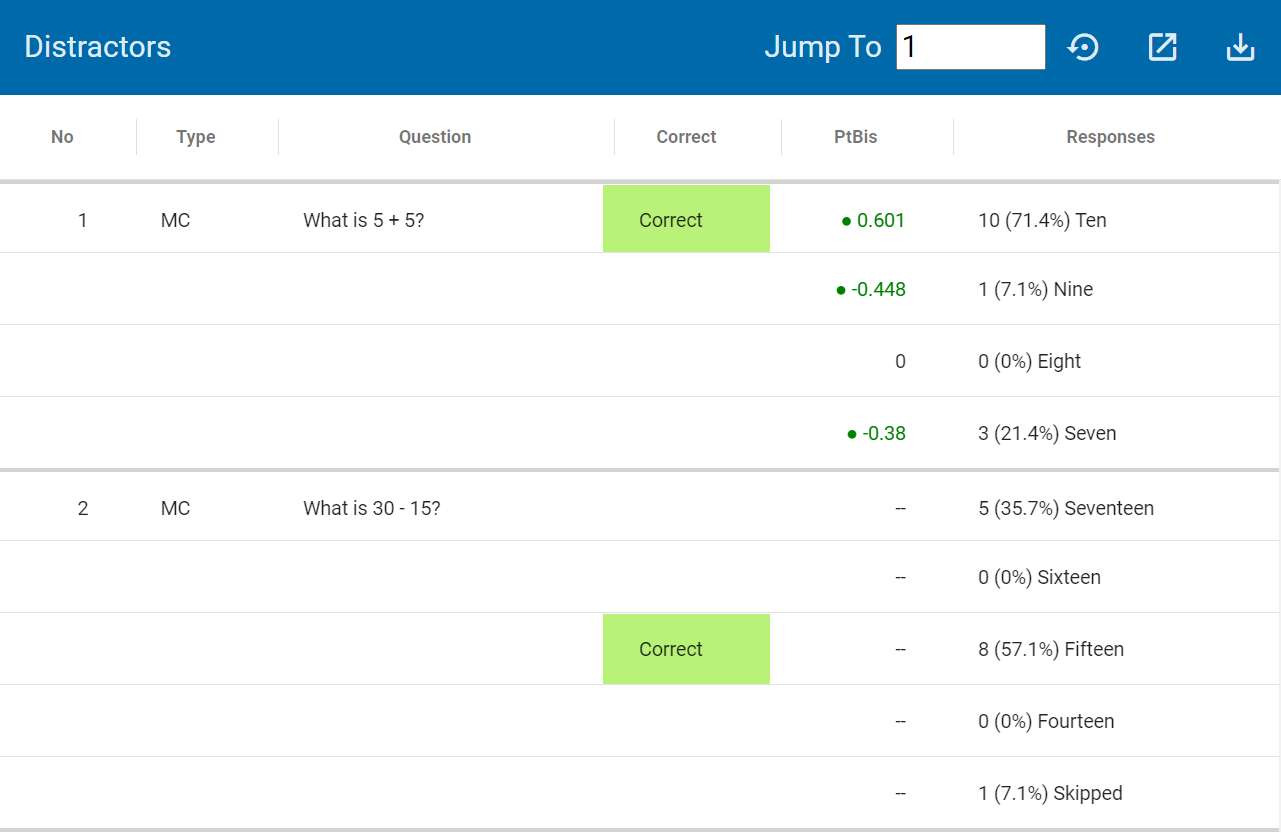1281x832 pixels.
Task: Click the '1 (7.1%) Skipped' response row
Action: (x=1050, y=793)
